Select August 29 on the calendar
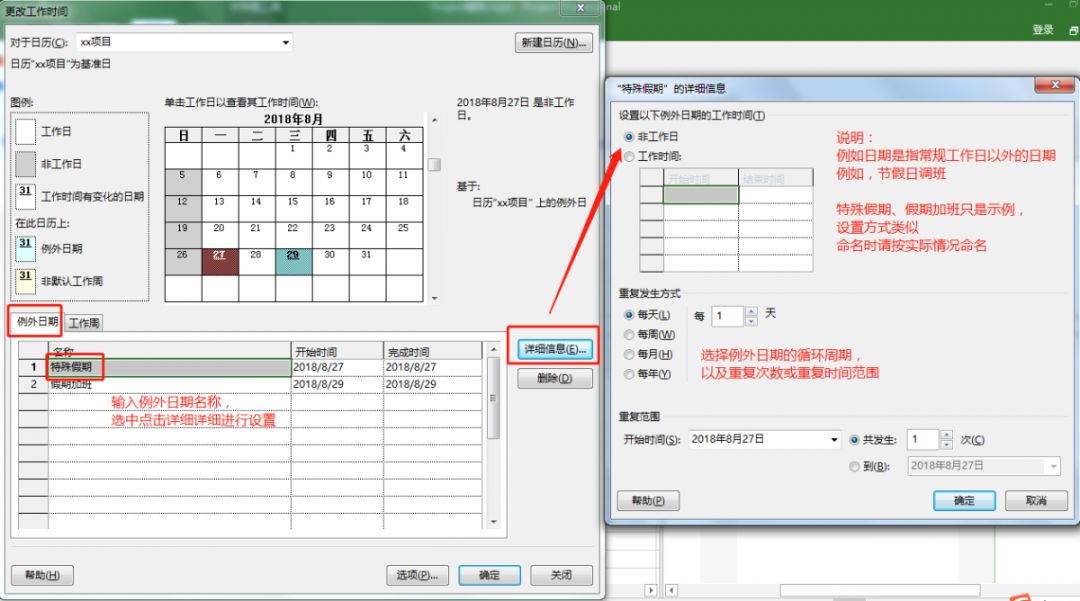The image size is (1080, 601). (293, 262)
